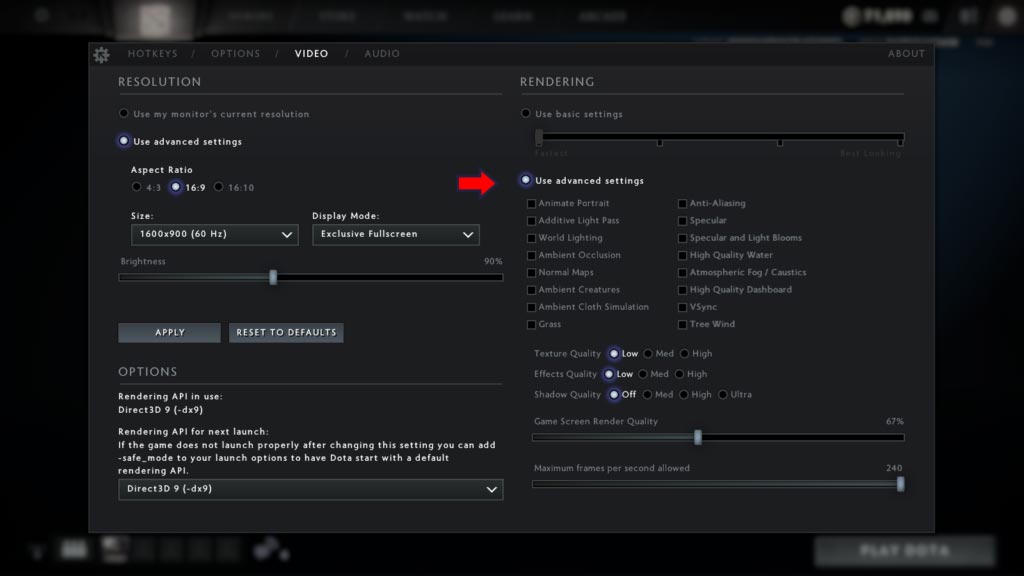Toggle Tree Wind on
The height and width of the screenshot is (576, 1024).
(x=681, y=324)
